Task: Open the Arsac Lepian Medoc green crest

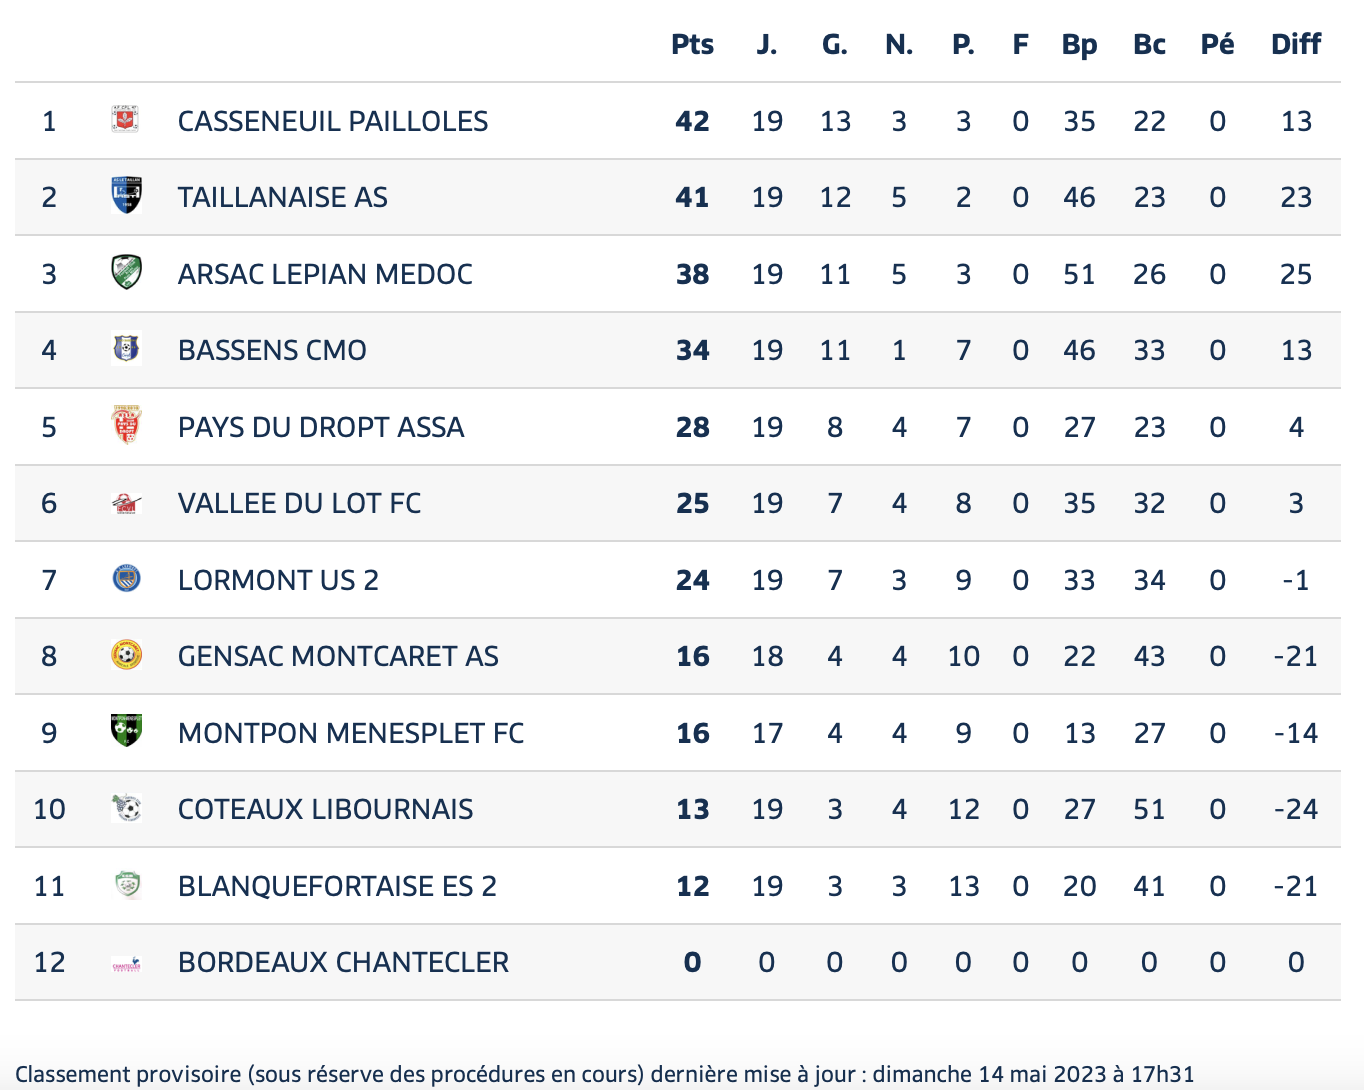Action: pyautogui.click(x=126, y=273)
